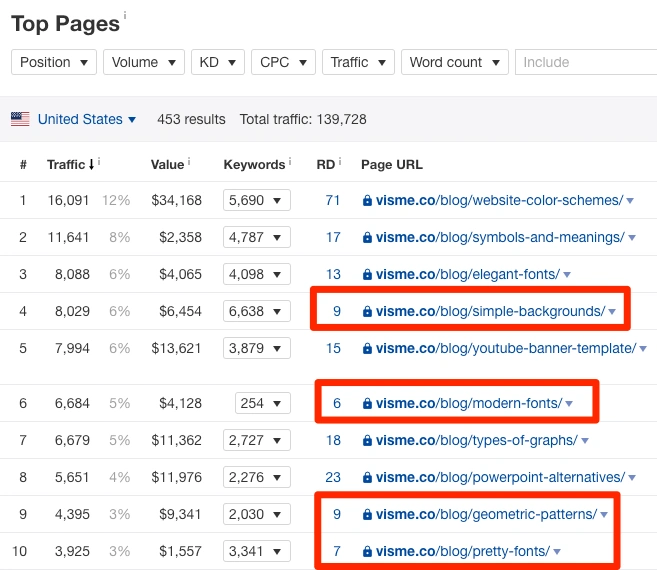This screenshot has height=570, width=657.
Task: Click RD value 17 for symbols-and-meanings
Action: click(x=333, y=237)
